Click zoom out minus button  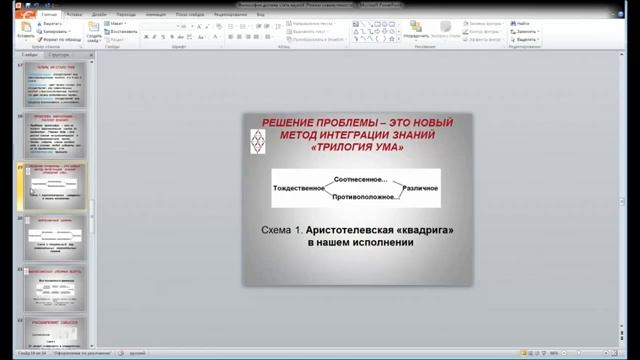click(564, 353)
